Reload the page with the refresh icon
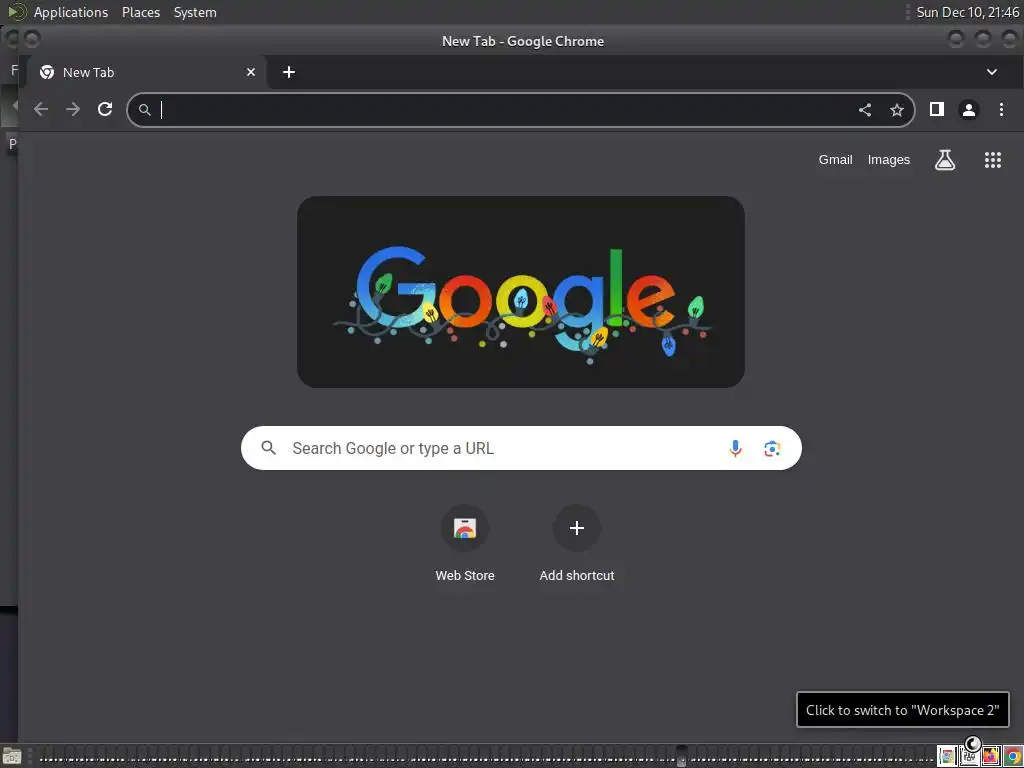This screenshot has width=1024, height=768. 105,109
